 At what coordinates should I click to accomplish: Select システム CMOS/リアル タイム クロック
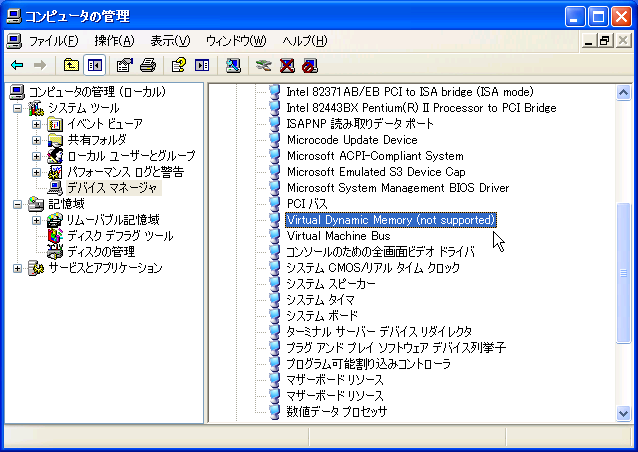click(373, 268)
